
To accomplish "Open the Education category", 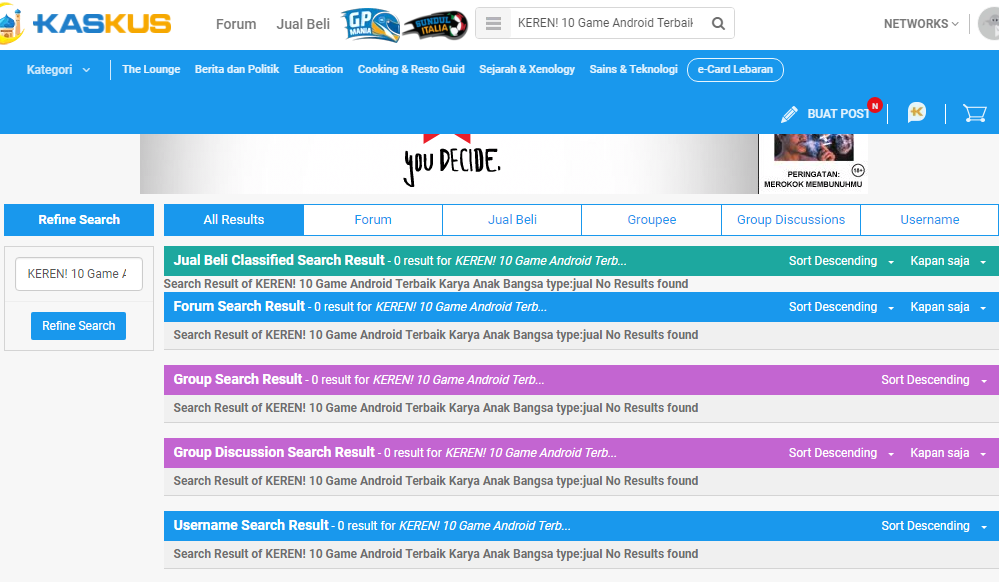I will click(x=318, y=69).
